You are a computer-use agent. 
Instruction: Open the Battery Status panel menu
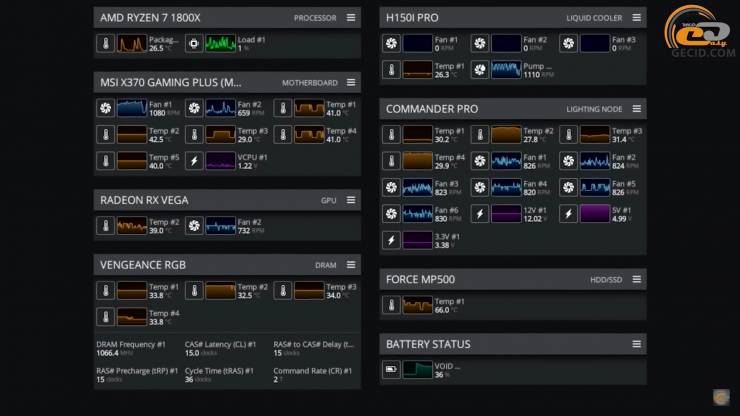636,344
